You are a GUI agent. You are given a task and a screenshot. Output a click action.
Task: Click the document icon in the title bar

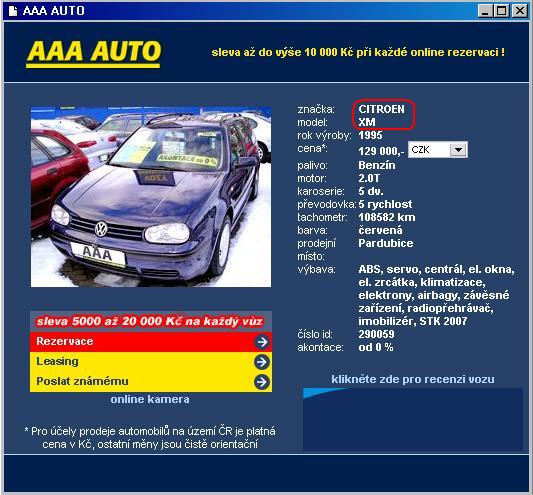[13, 11]
